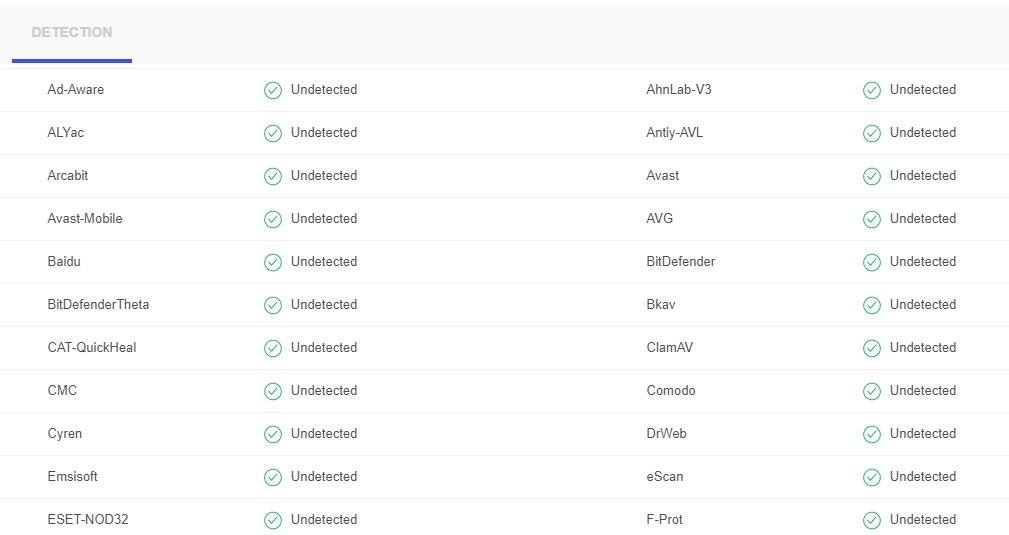This screenshot has width=1009, height=535.
Task: Click the Cyren result check icon
Action: point(273,434)
